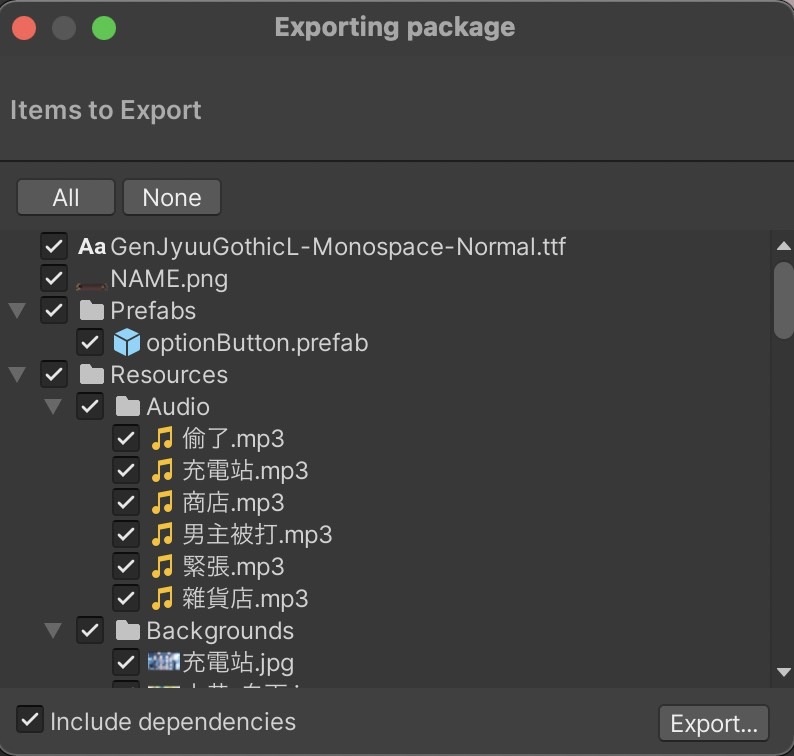The image size is (794, 756).
Task: Click the music note icon for 偷了.mp3
Action: (163, 438)
